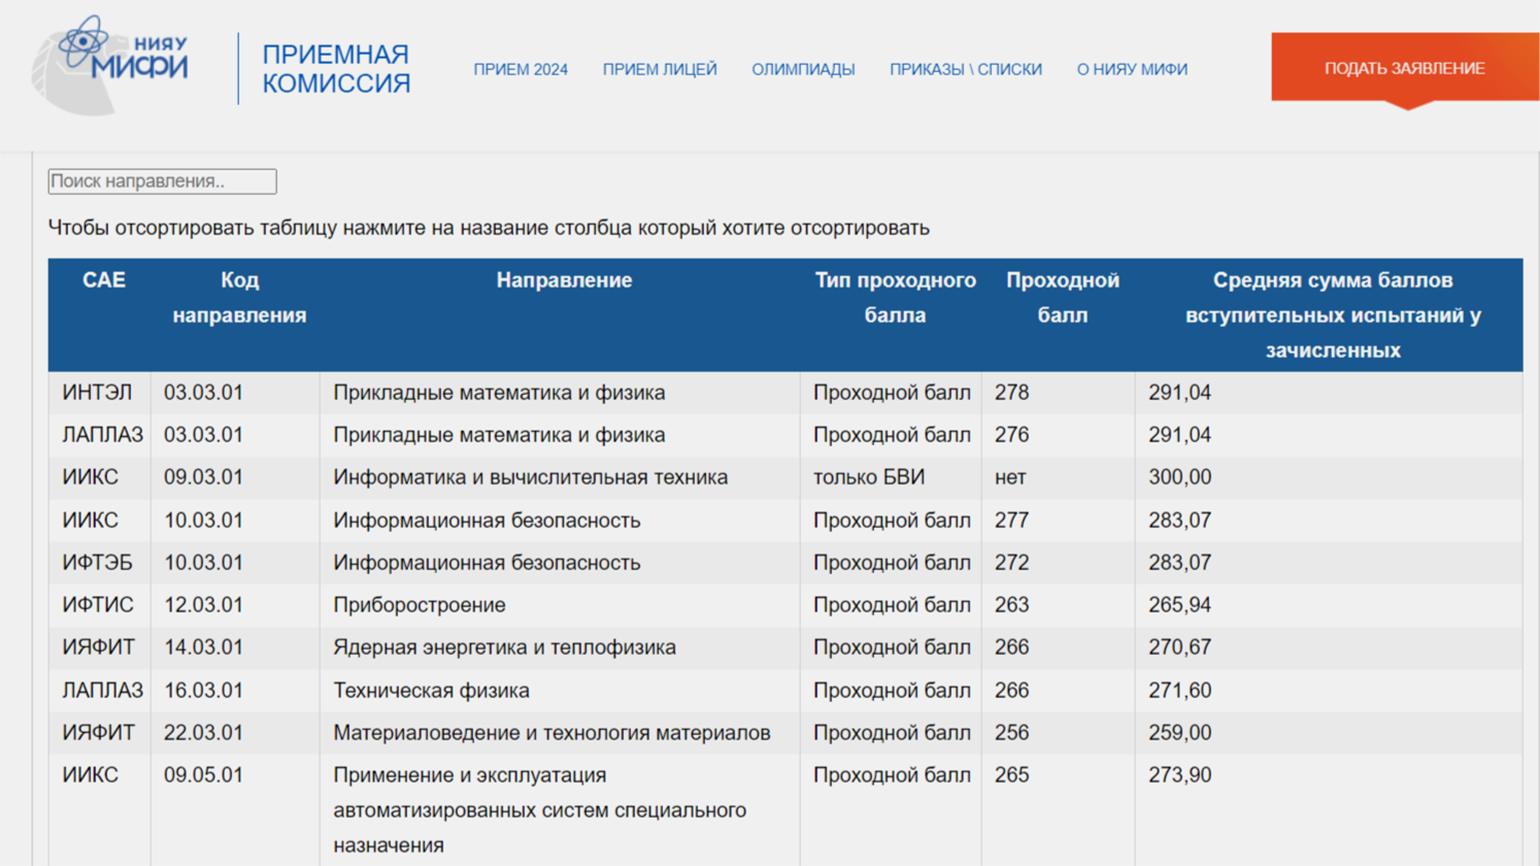Viewport: 1540px width, 866px height.
Task: Click Прикладные математика и физика in ИНТЭЛ row
Action: 499,393
